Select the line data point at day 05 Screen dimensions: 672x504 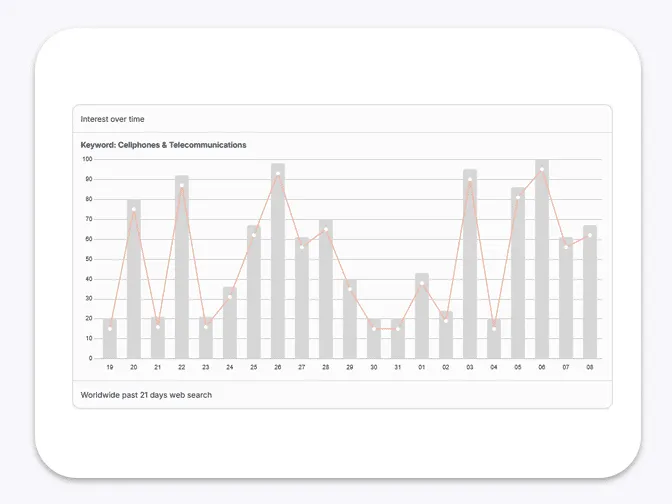(518, 198)
